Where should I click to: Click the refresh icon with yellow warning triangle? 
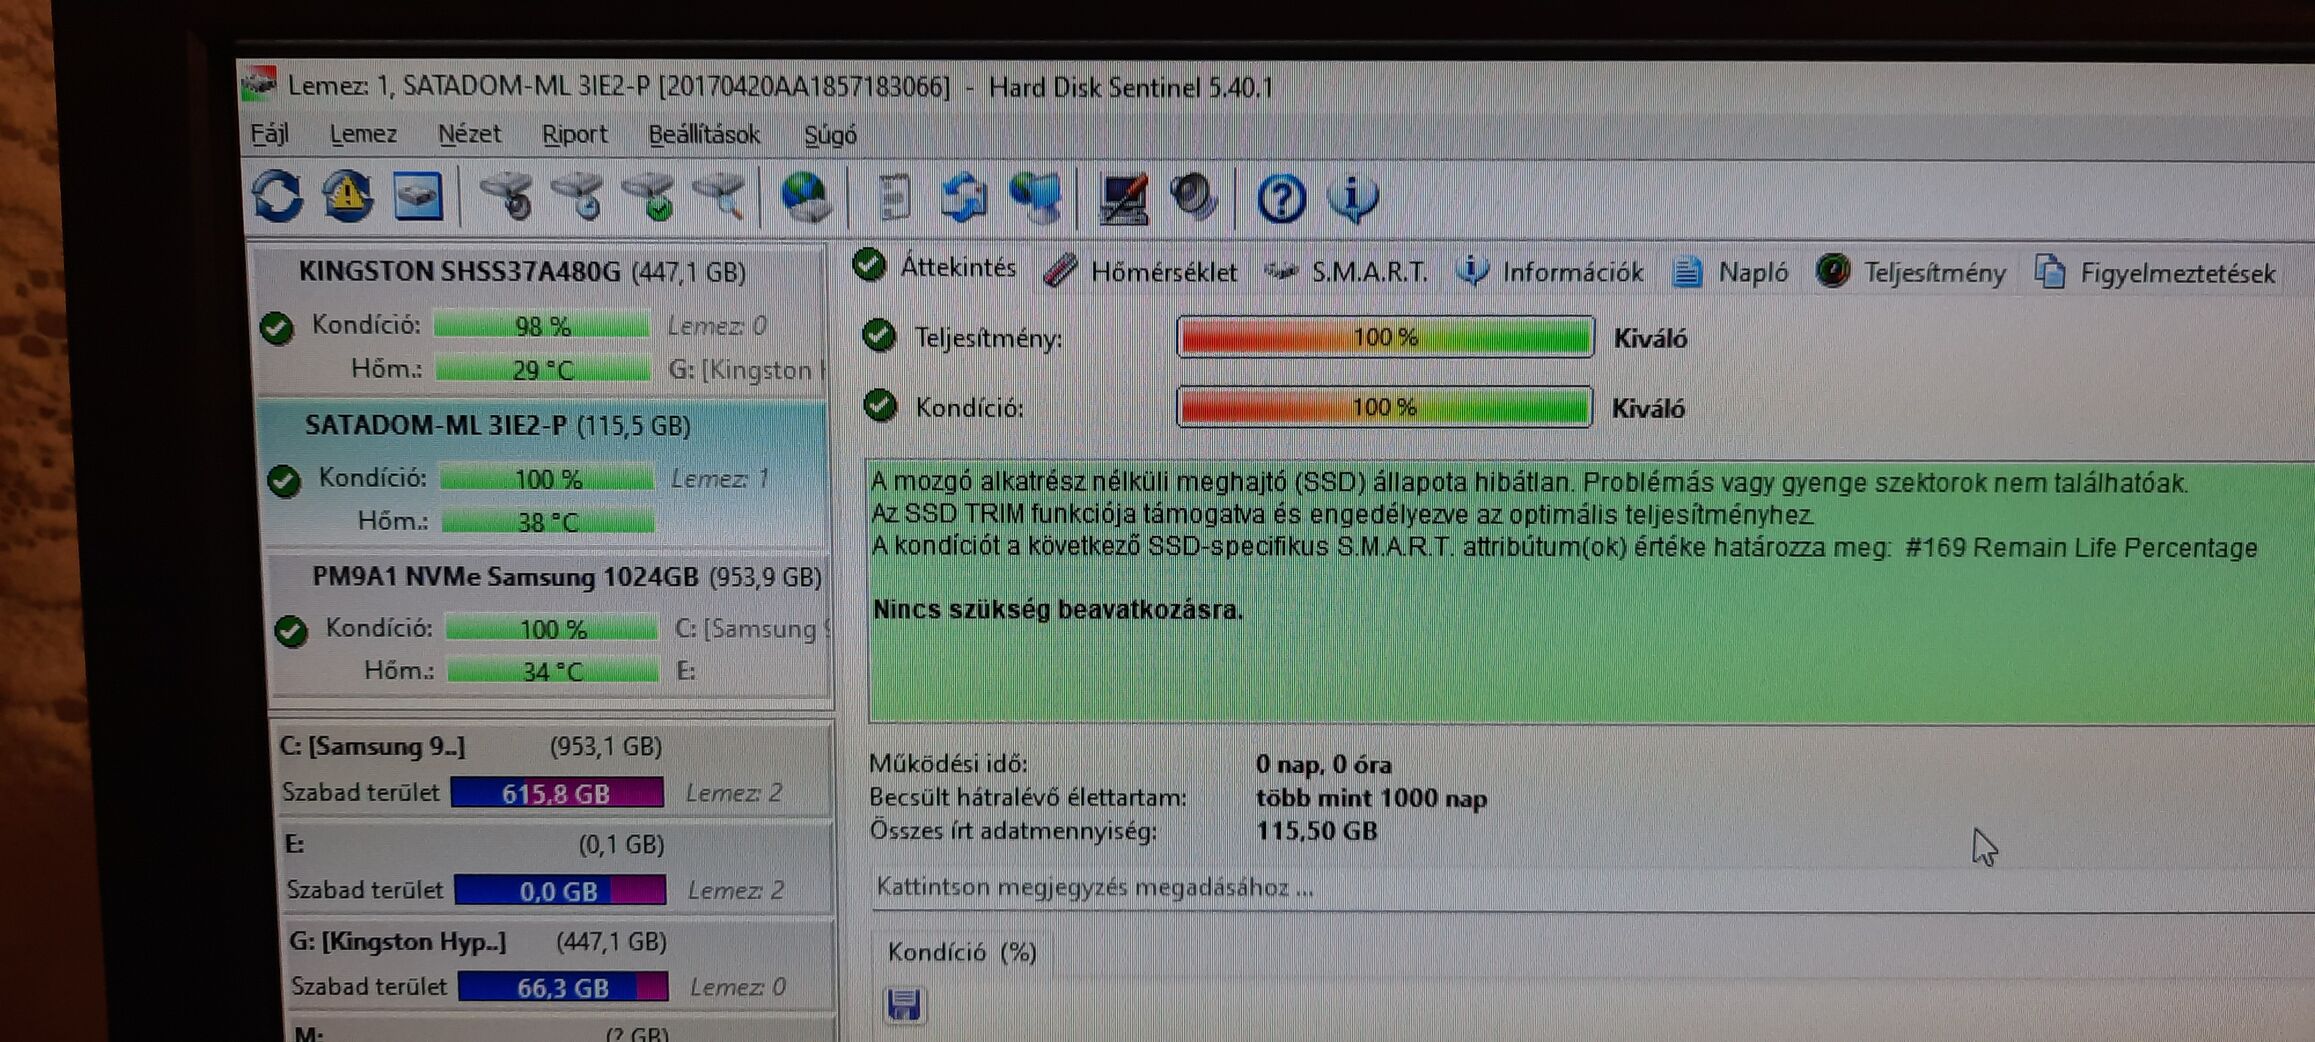tap(347, 196)
